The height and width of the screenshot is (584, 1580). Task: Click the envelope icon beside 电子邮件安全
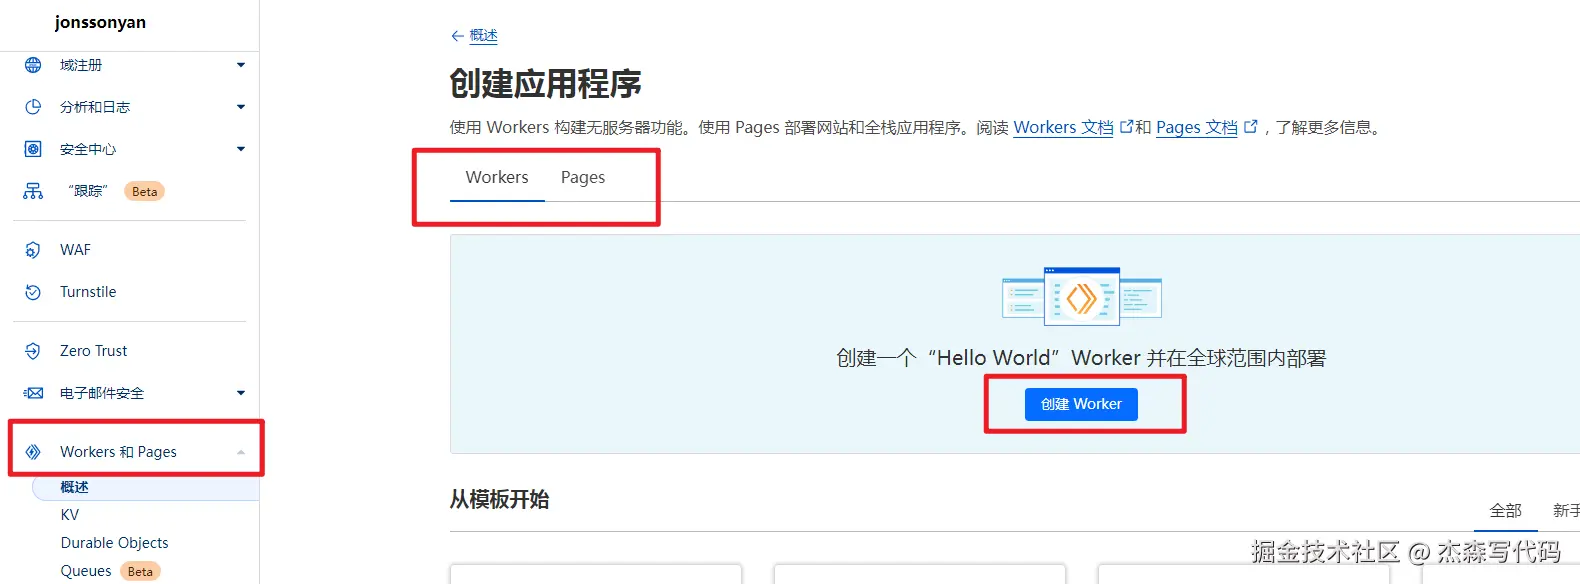pos(33,393)
